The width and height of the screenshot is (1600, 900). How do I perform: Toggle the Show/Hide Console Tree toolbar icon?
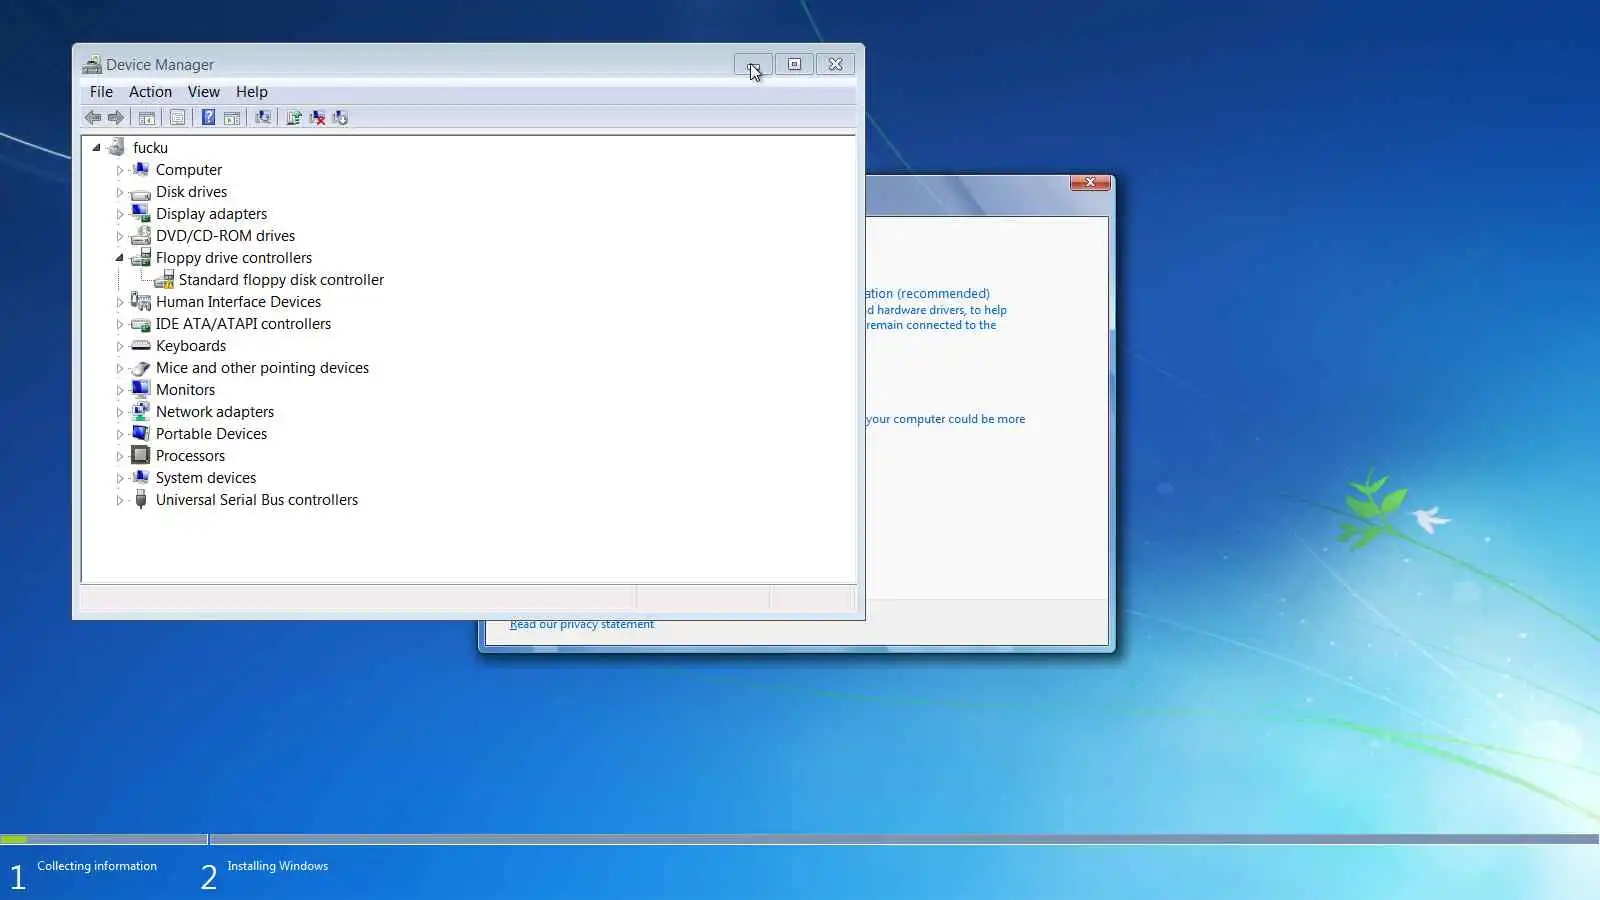tap(147, 118)
